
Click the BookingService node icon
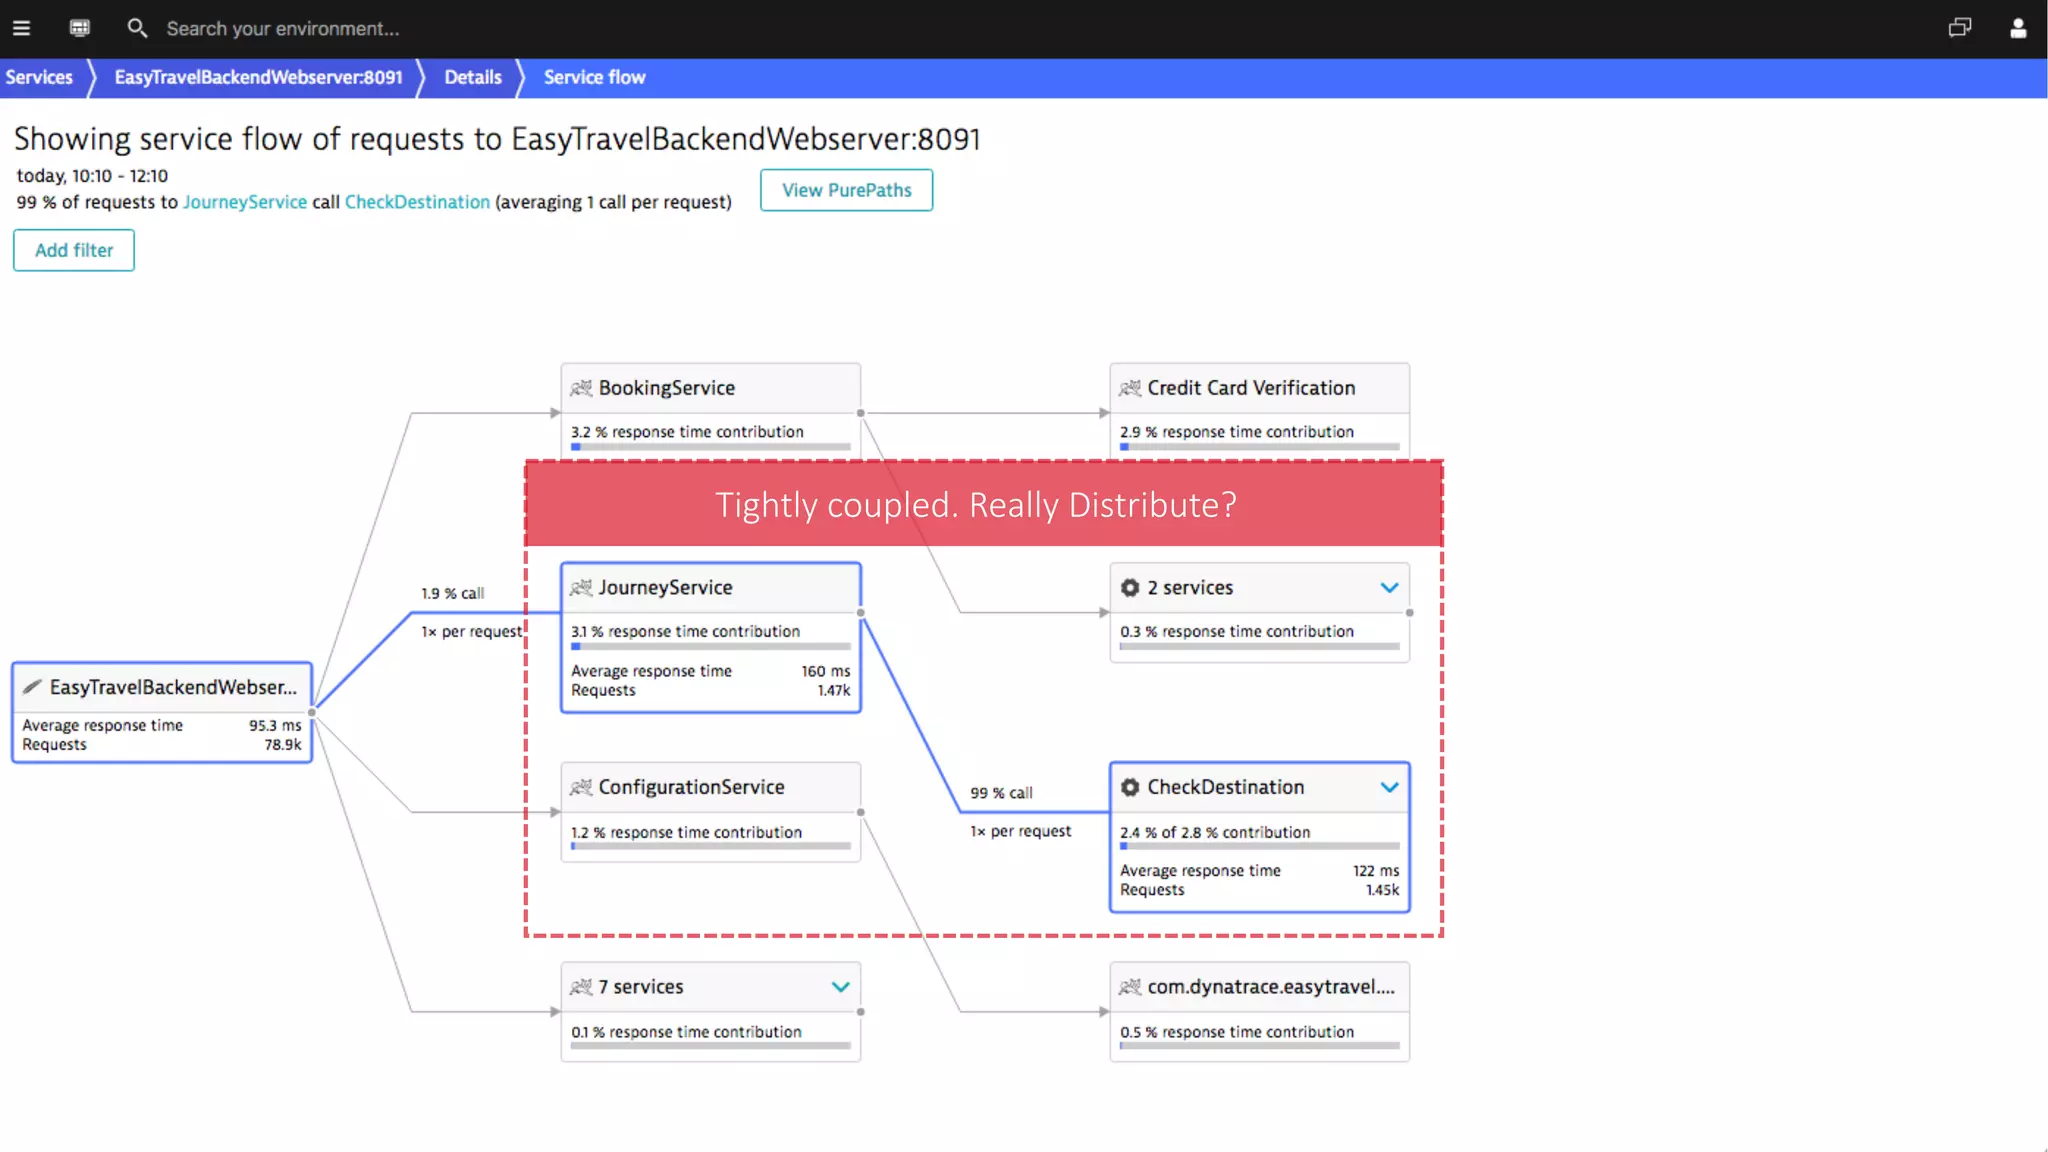581,388
